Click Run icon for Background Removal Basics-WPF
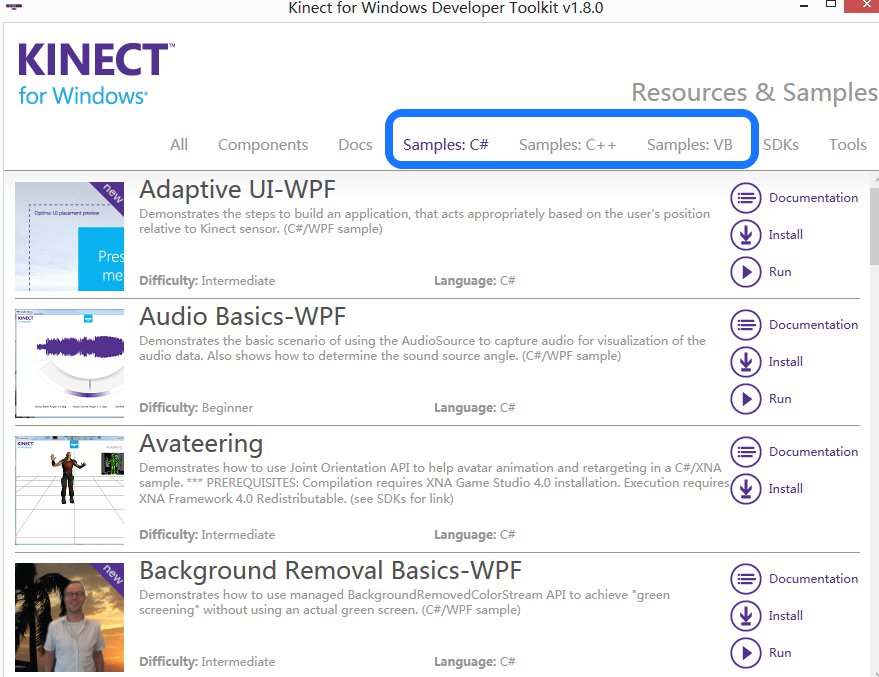The width and height of the screenshot is (879, 677). (x=746, y=653)
